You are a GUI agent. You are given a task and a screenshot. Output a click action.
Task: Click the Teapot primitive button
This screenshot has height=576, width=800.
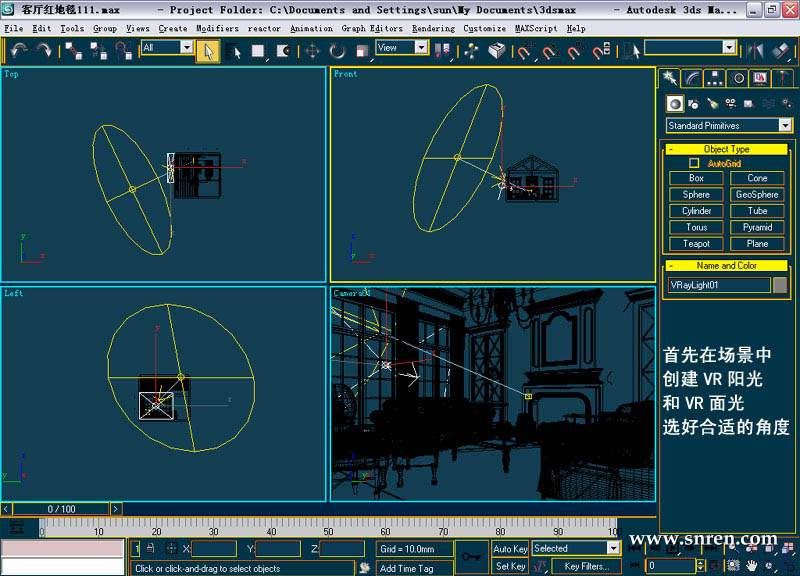(x=696, y=244)
